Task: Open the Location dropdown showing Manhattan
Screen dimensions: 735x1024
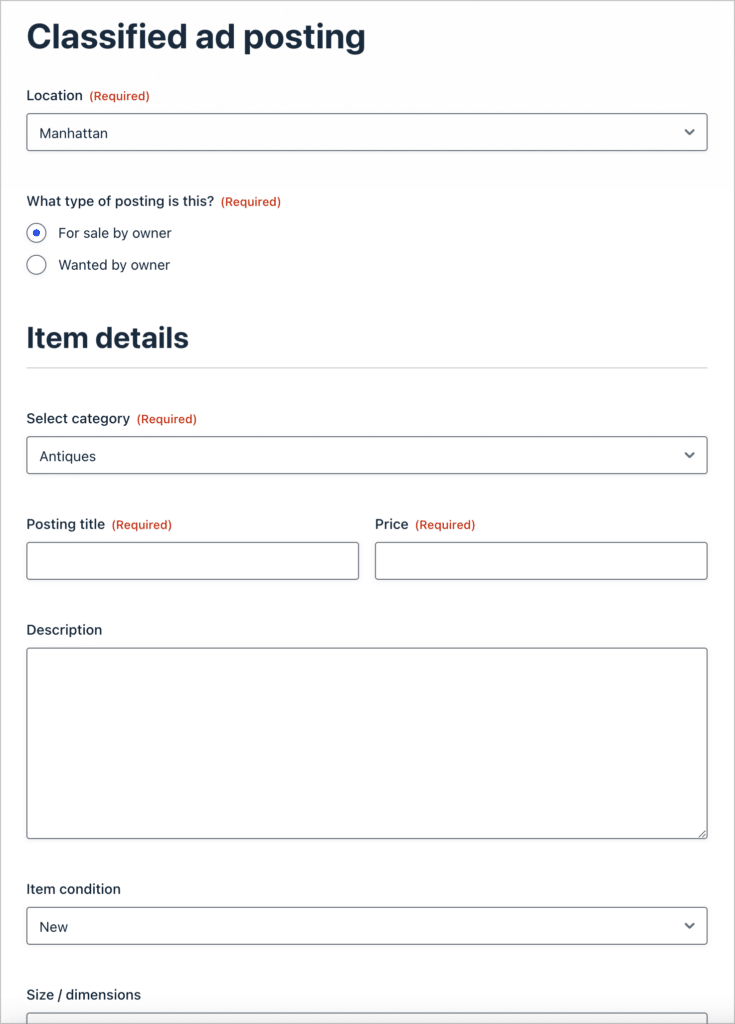Action: click(x=367, y=132)
